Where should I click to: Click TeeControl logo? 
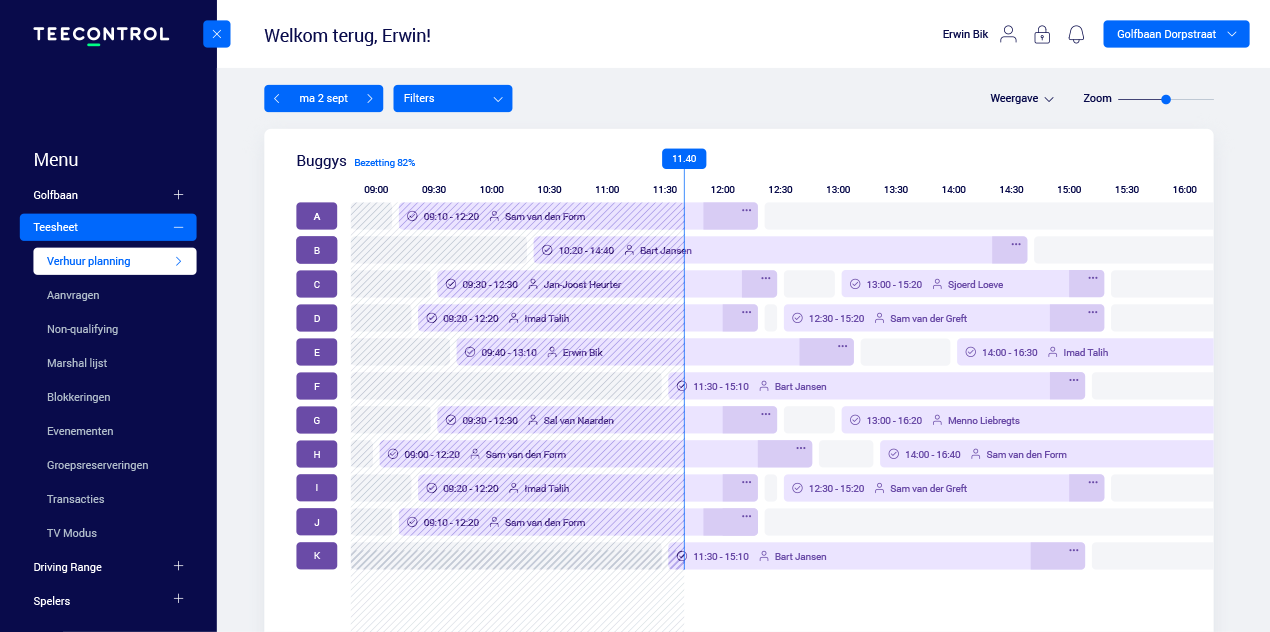coord(101,35)
